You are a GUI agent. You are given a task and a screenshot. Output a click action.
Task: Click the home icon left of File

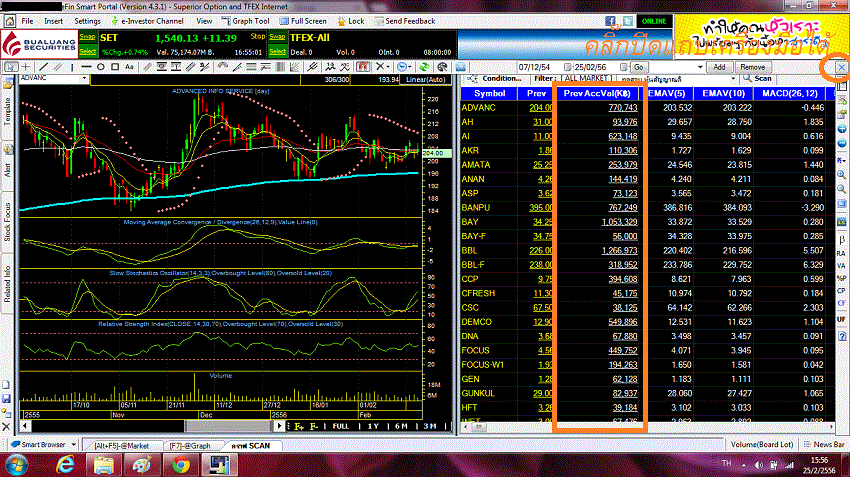click(10, 21)
